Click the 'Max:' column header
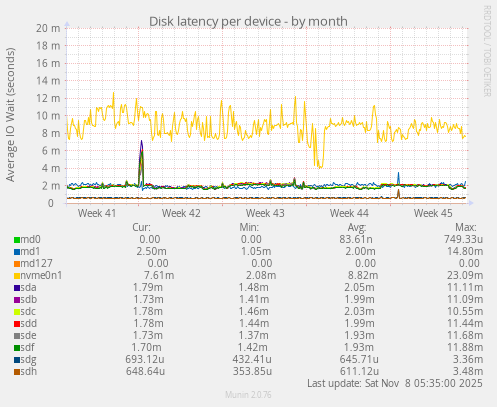 [466, 227]
